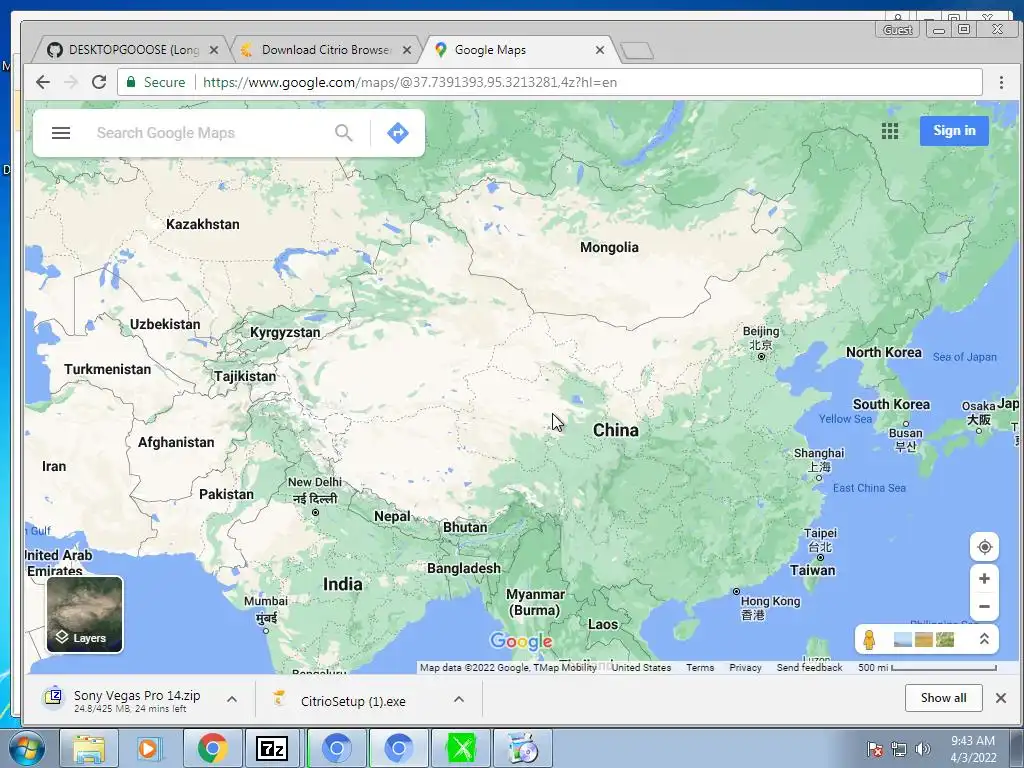Screen dimensions: 1024x768
Task: Open Windows Explorer from the taskbar
Action: (x=89, y=748)
